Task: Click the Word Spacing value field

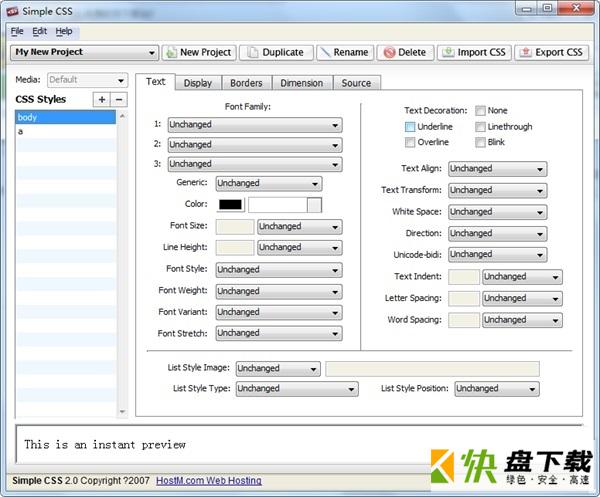Action: [x=464, y=320]
